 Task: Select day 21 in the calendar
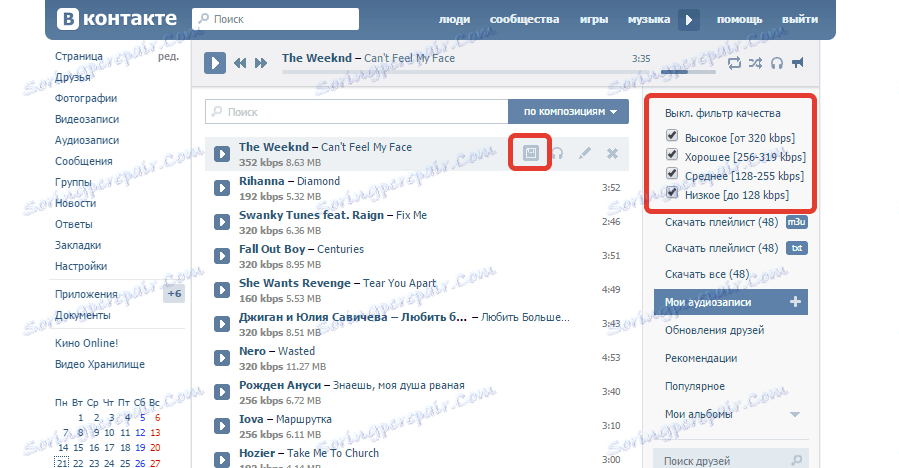62,462
